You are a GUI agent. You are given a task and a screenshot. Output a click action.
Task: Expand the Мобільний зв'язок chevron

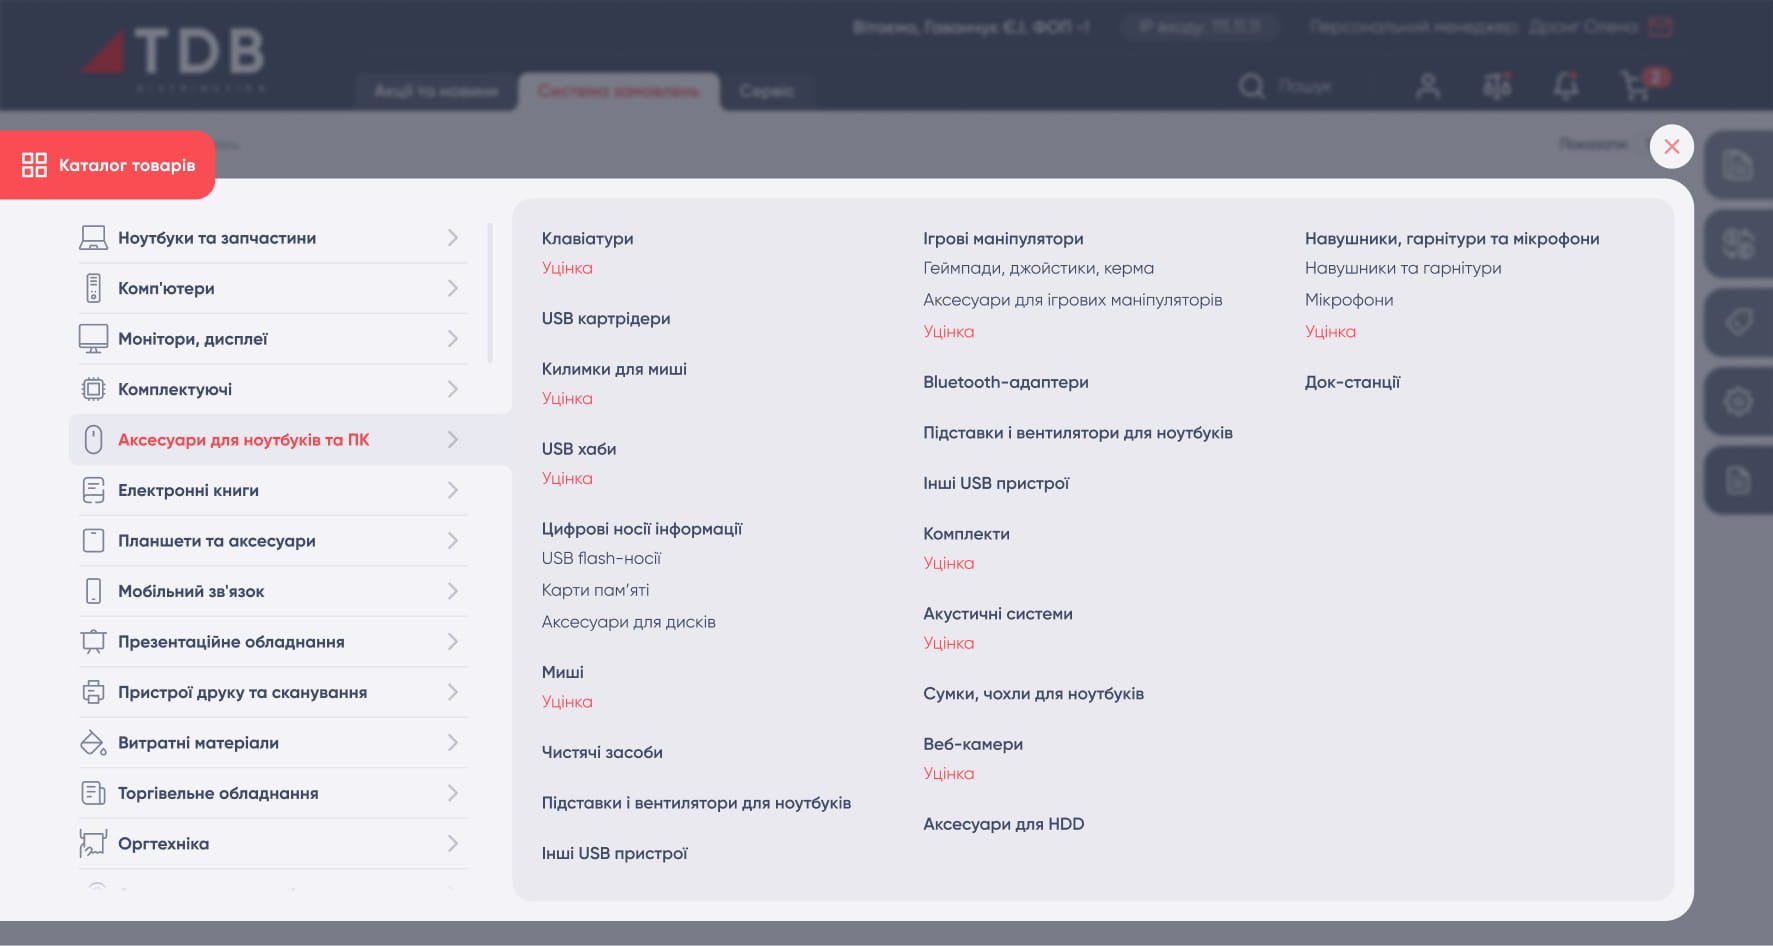pos(453,591)
